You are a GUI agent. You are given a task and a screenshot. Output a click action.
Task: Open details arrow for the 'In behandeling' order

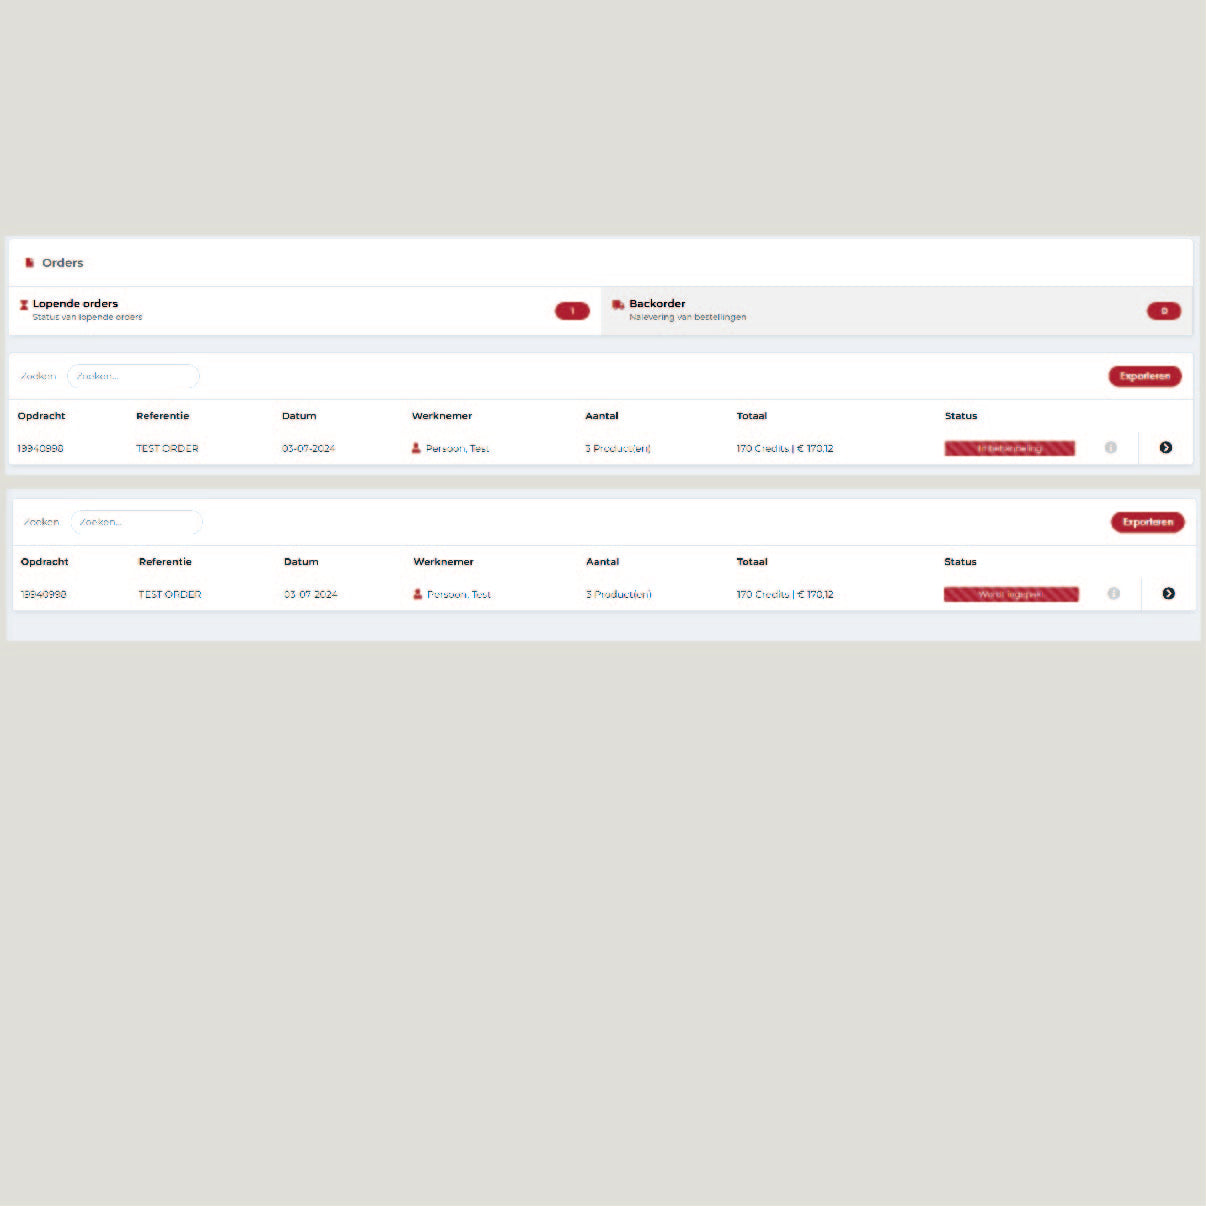[1165, 448]
